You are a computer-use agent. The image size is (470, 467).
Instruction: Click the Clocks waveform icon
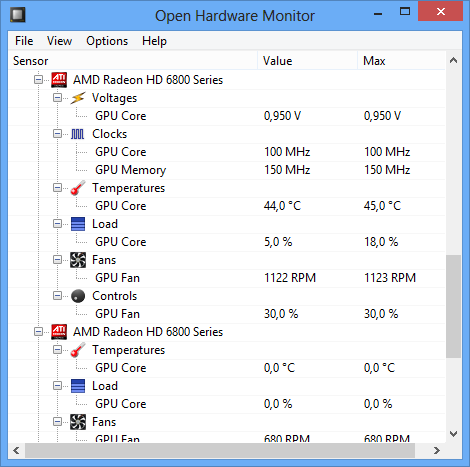click(x=78, y=134)
